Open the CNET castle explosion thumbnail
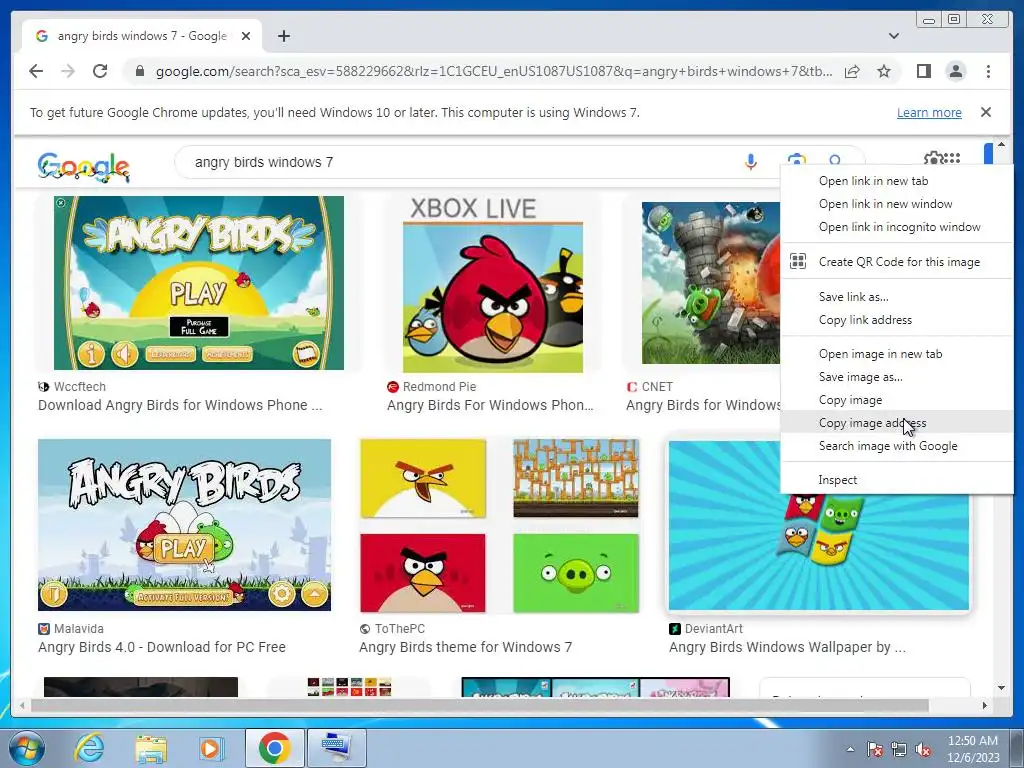The height and width of the screenshot is (768, 1024). pyautogui.click(x=711, y=283)
